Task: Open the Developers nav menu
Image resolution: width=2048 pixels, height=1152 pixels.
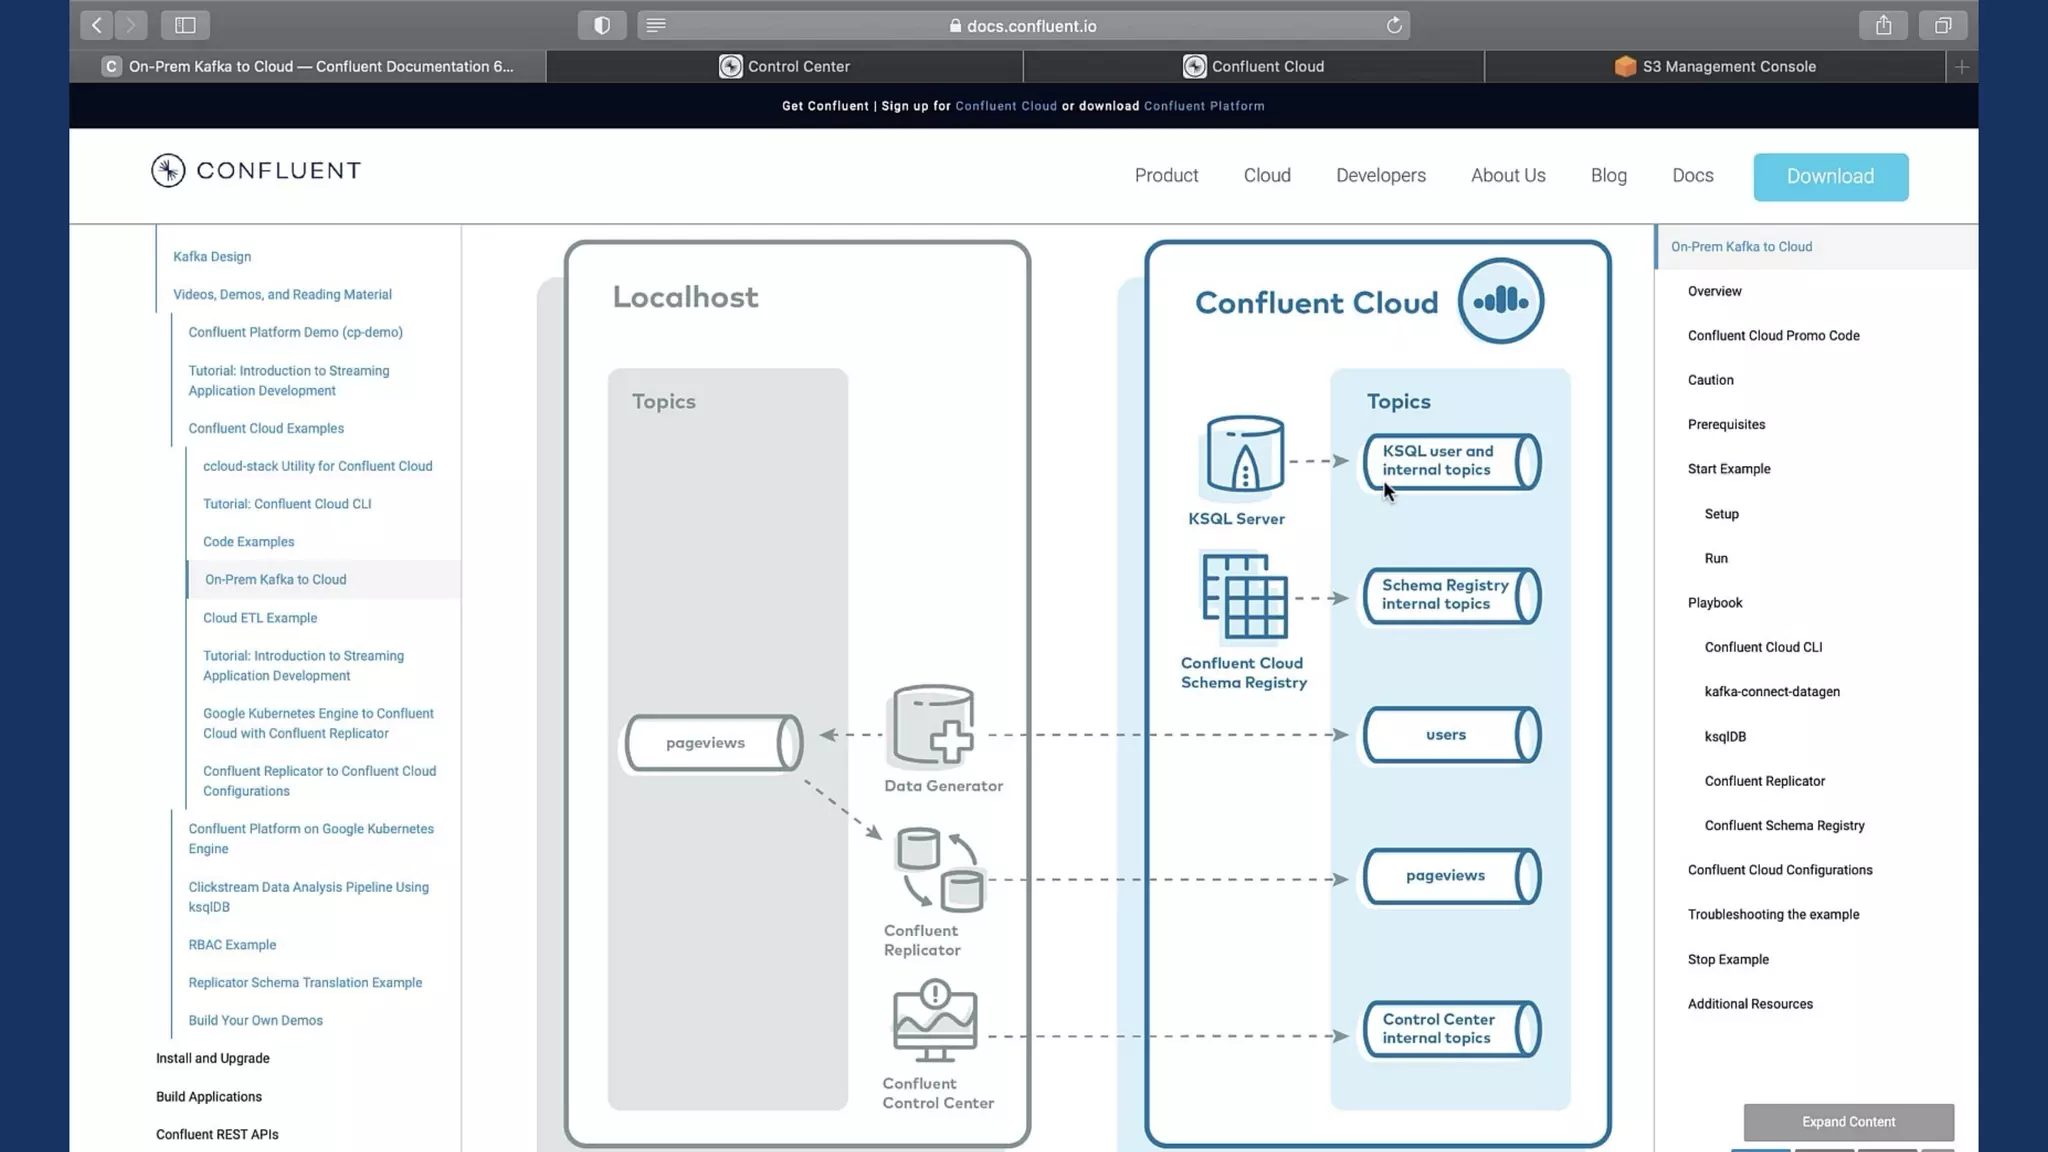Action: 1380,175
